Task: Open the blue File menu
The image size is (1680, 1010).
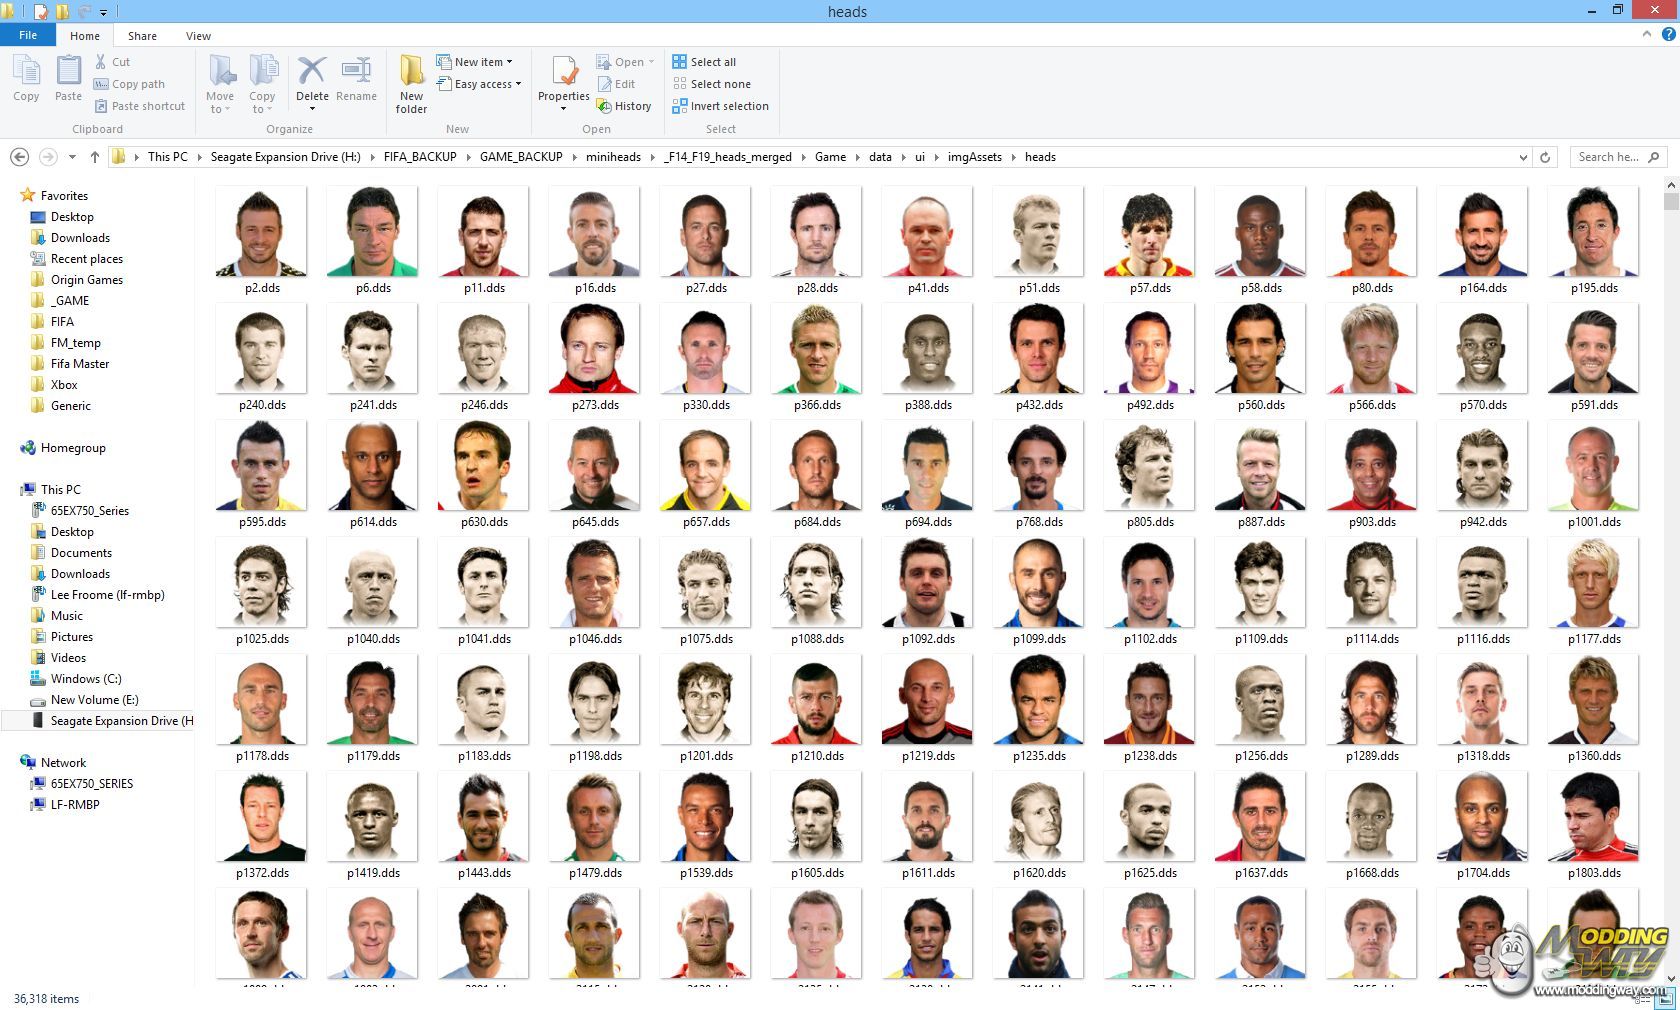Action: 28,35
